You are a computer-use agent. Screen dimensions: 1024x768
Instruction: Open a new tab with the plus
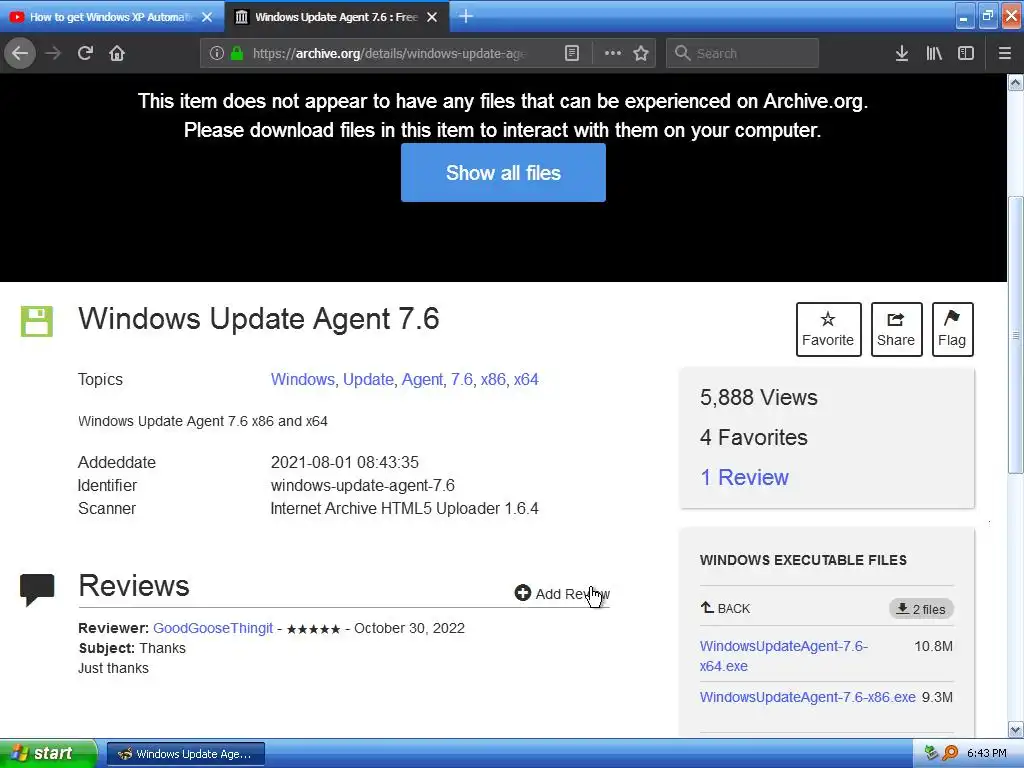pos(466,16)
